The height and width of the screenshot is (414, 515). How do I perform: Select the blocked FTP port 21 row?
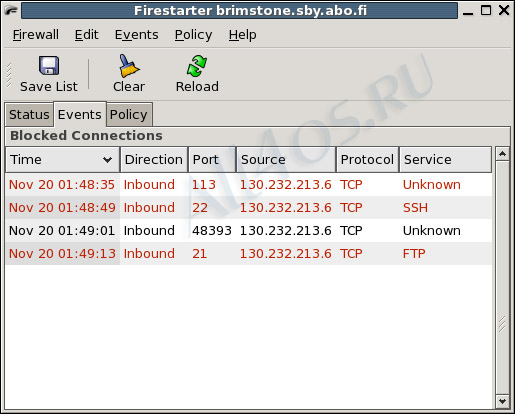pos(249,254)
